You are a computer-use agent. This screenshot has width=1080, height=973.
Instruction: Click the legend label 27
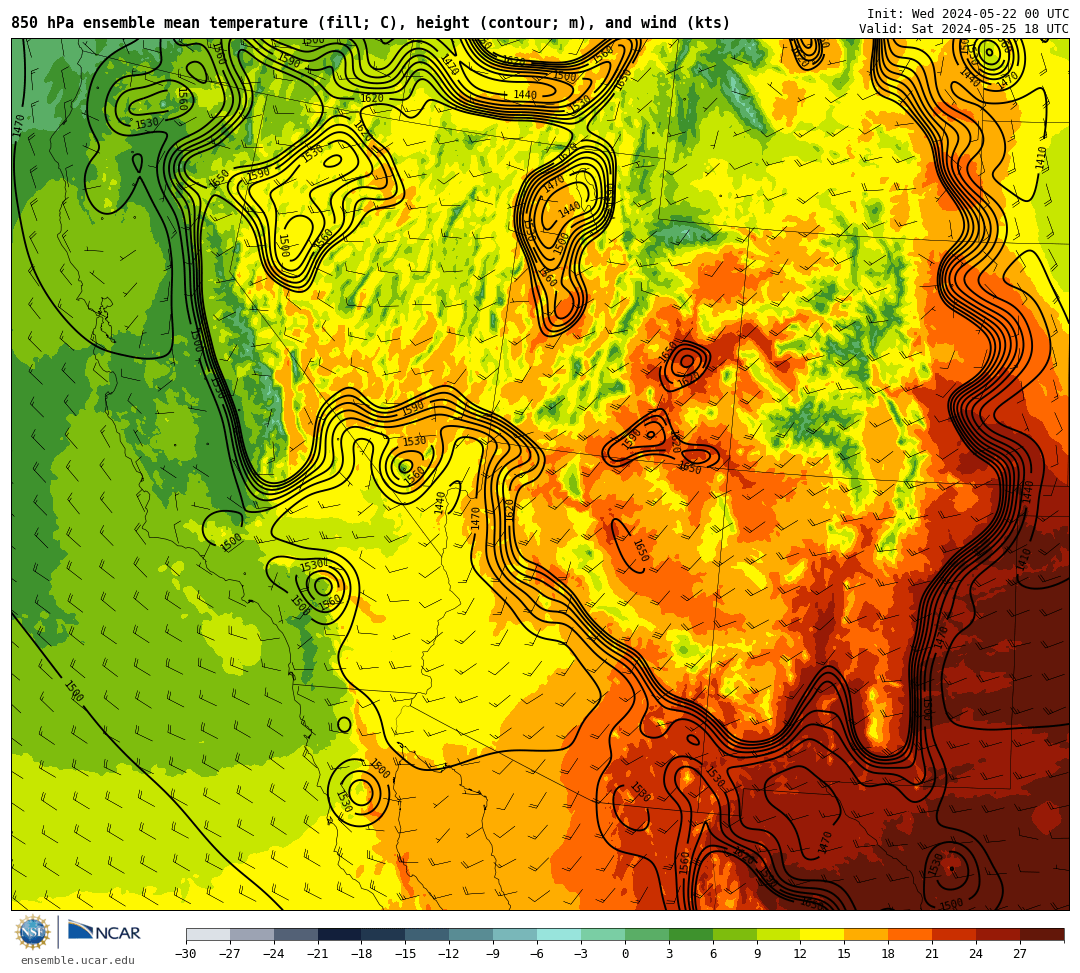click(1020, 954)
